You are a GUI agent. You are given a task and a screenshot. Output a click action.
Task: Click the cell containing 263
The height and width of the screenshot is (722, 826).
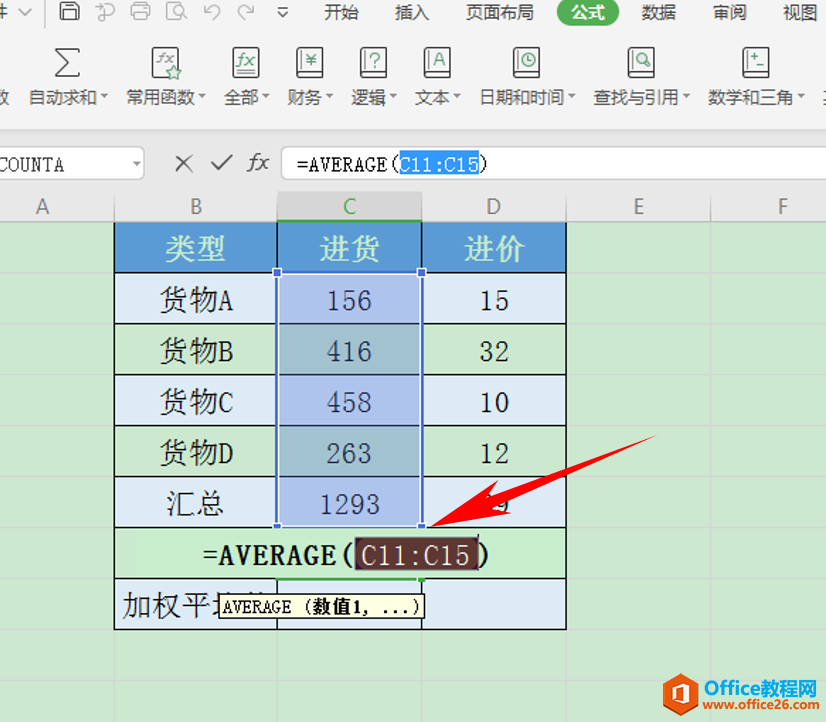coord(349,452)
